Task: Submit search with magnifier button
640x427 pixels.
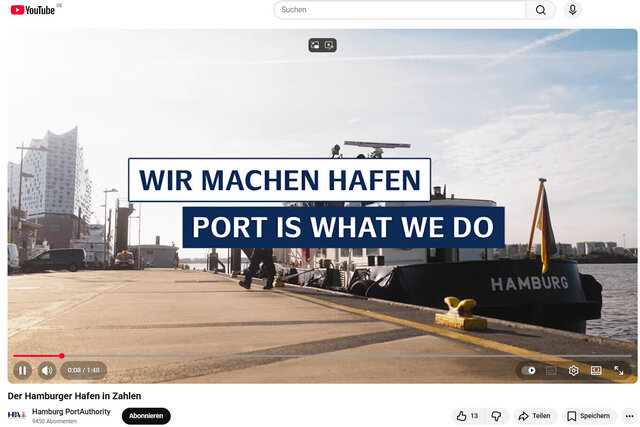Action: [x=540, y=10]
